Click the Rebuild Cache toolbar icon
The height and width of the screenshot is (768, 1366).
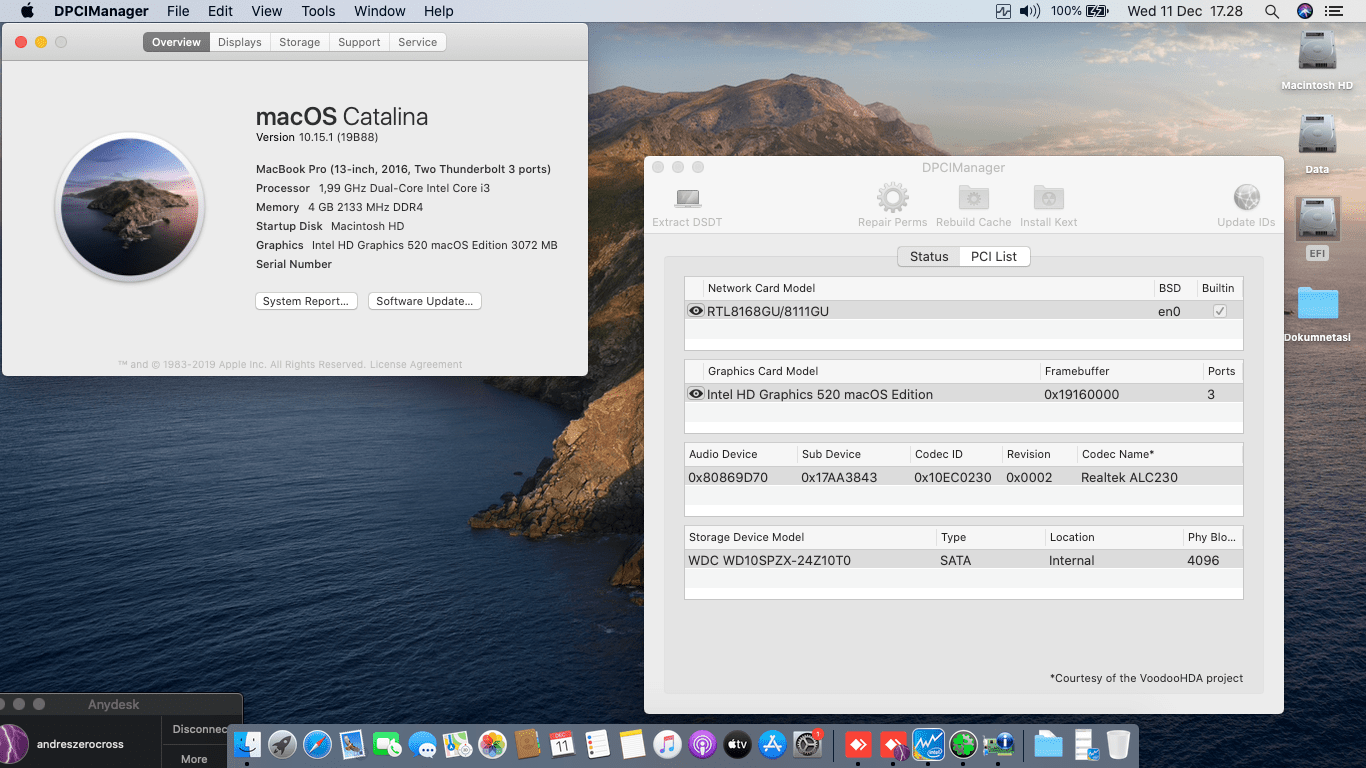[x=973, y=198]
